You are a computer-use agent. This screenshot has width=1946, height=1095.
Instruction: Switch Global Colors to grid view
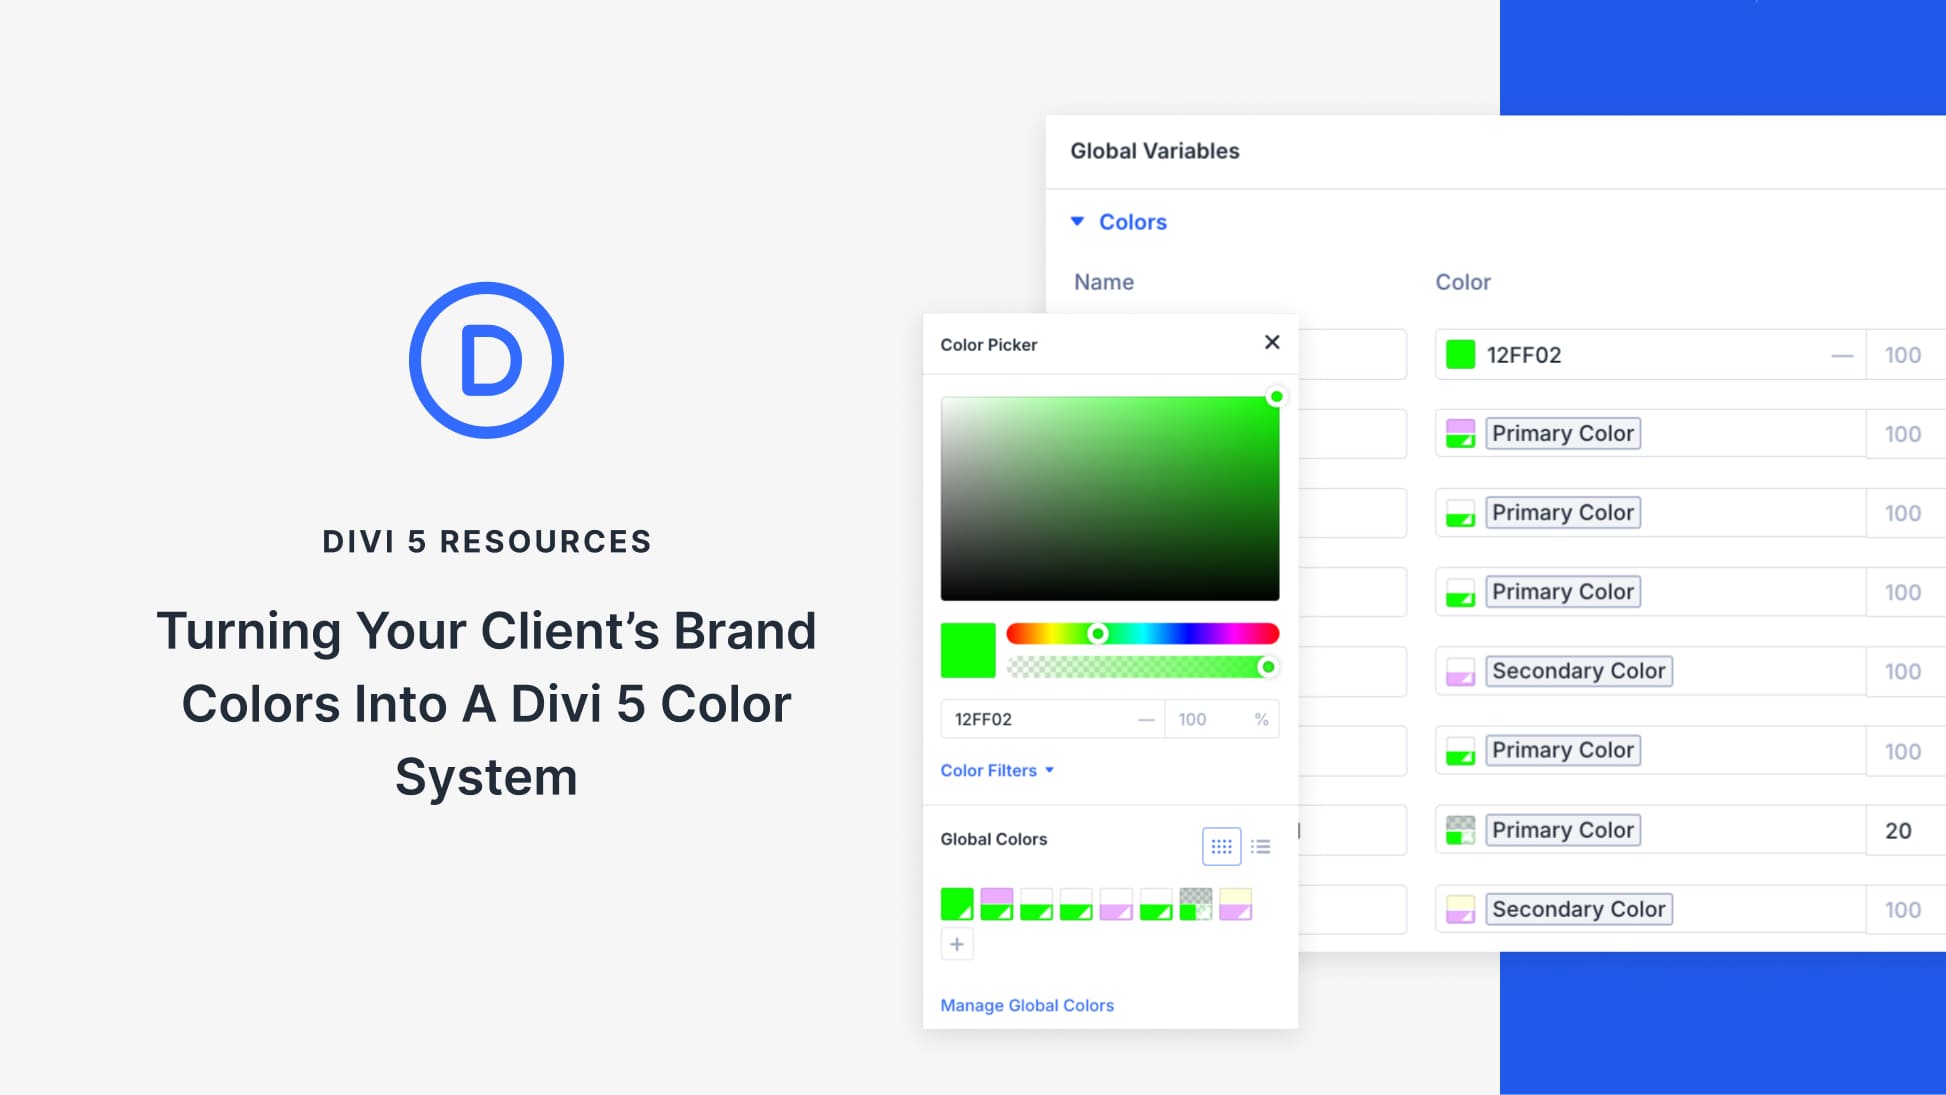(x=1221, y=846)
